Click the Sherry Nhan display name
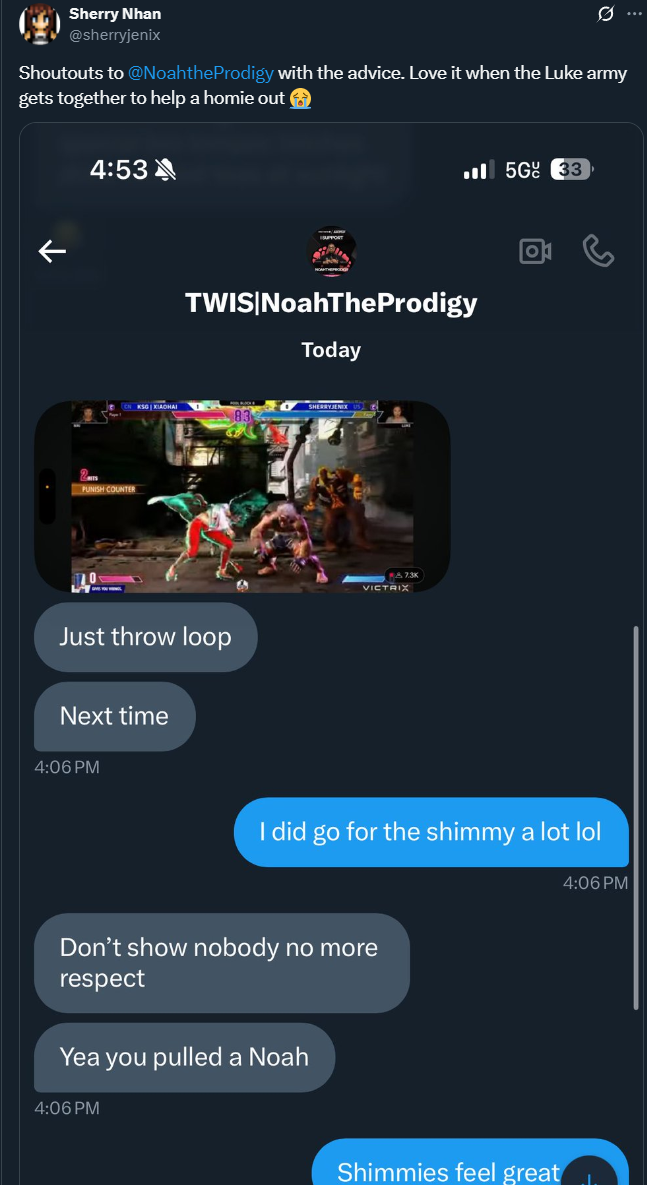 115,14
